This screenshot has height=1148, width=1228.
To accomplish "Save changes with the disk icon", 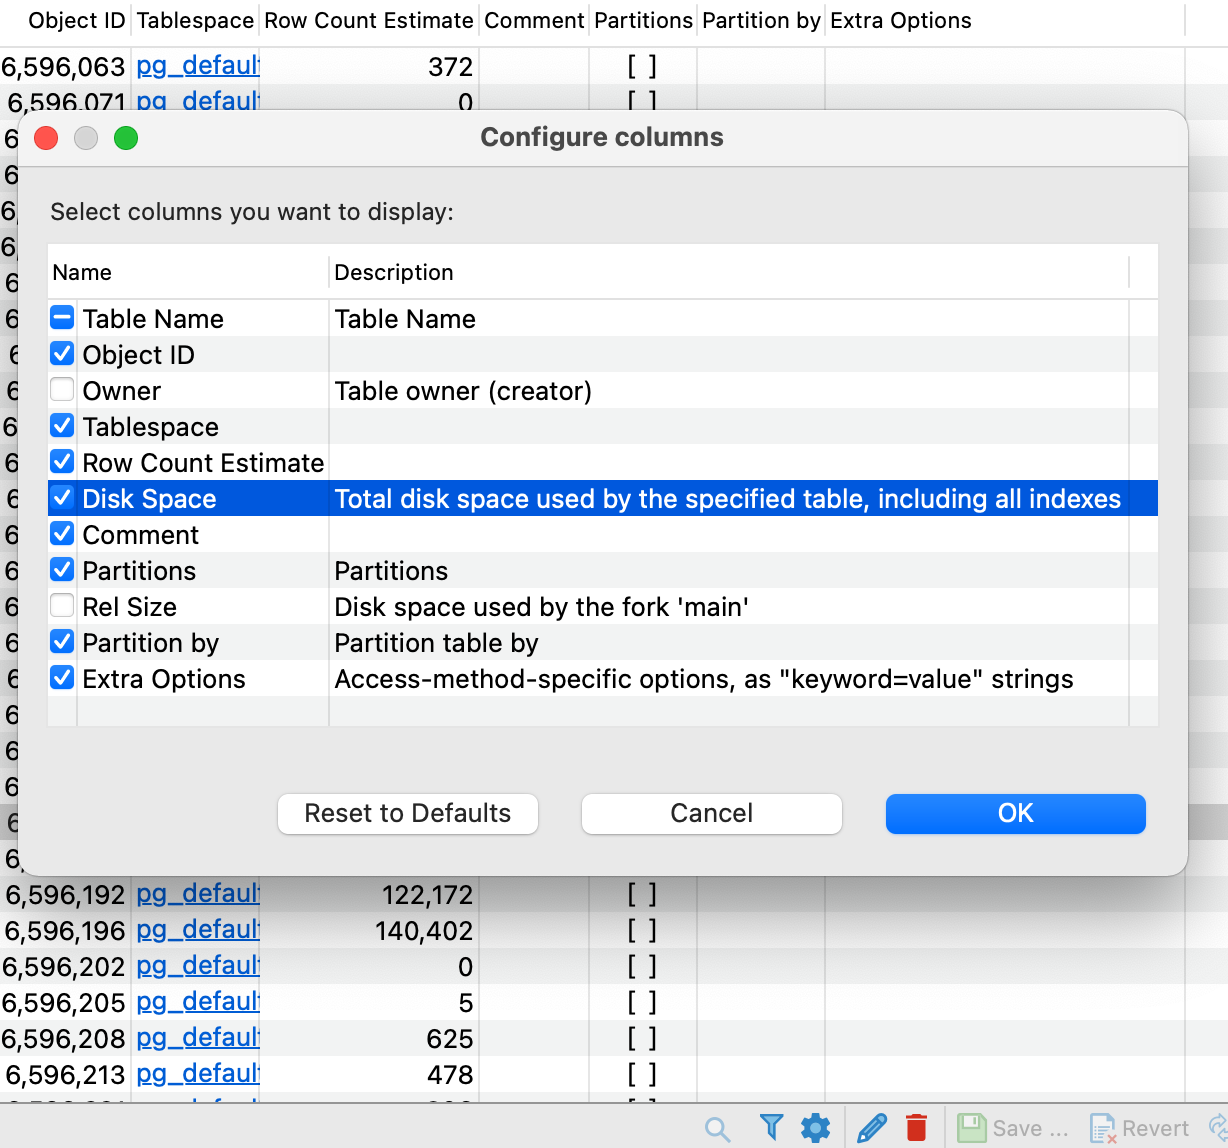I will tap(971, 1127).
